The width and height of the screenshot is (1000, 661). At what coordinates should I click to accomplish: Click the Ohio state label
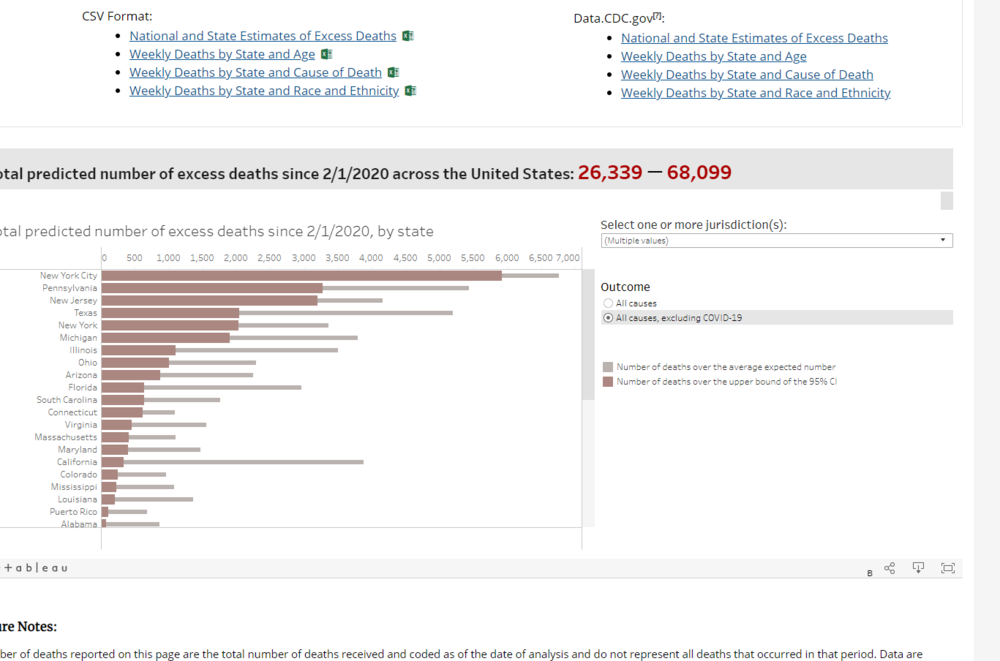coord(88,362)
